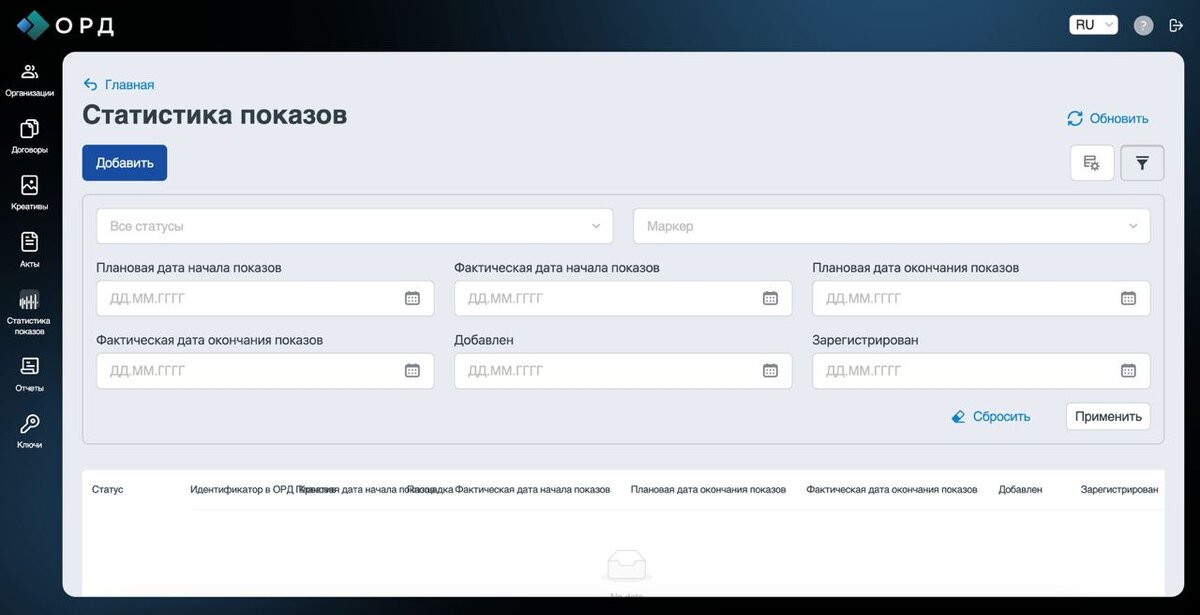
Task: Click the Добавить button
Action: (x=125, y=163)
